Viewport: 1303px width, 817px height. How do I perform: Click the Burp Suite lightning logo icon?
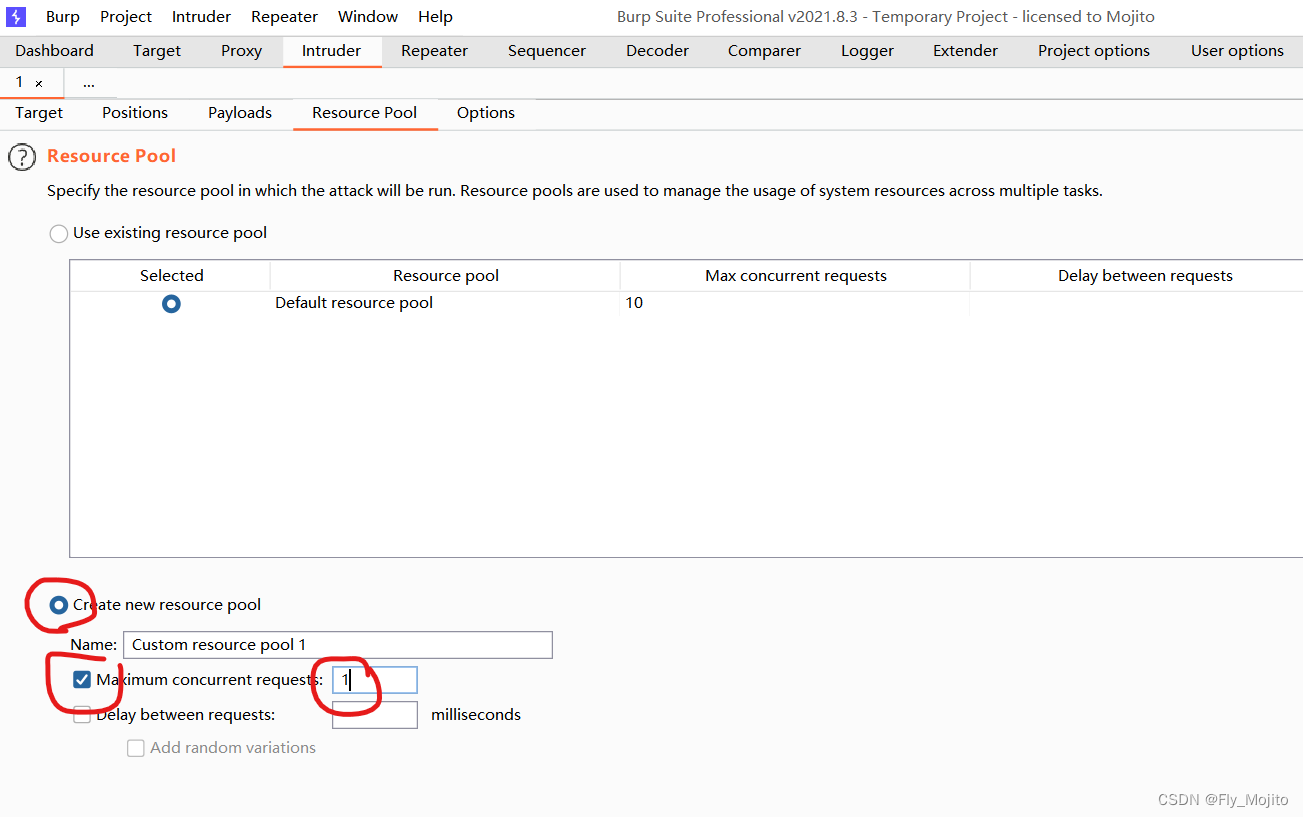(x=16, y=17)
